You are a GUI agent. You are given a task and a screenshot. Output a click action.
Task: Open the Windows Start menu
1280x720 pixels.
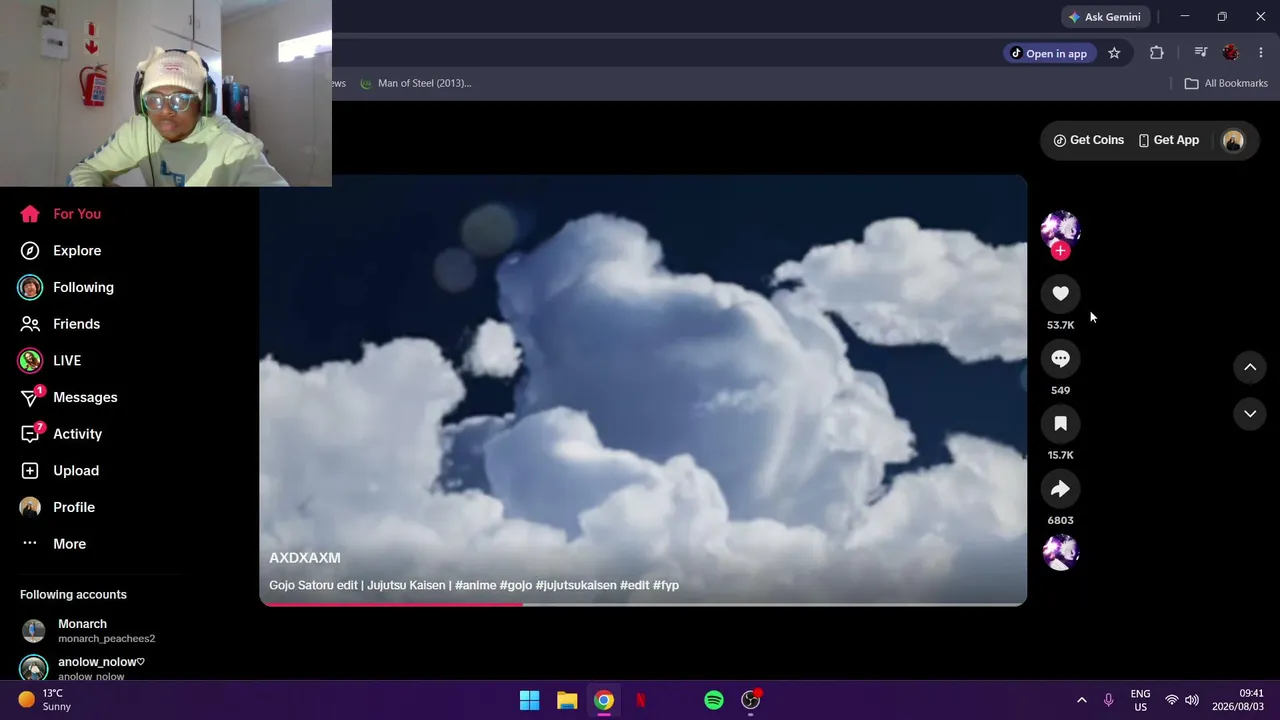tap(530, 701)
